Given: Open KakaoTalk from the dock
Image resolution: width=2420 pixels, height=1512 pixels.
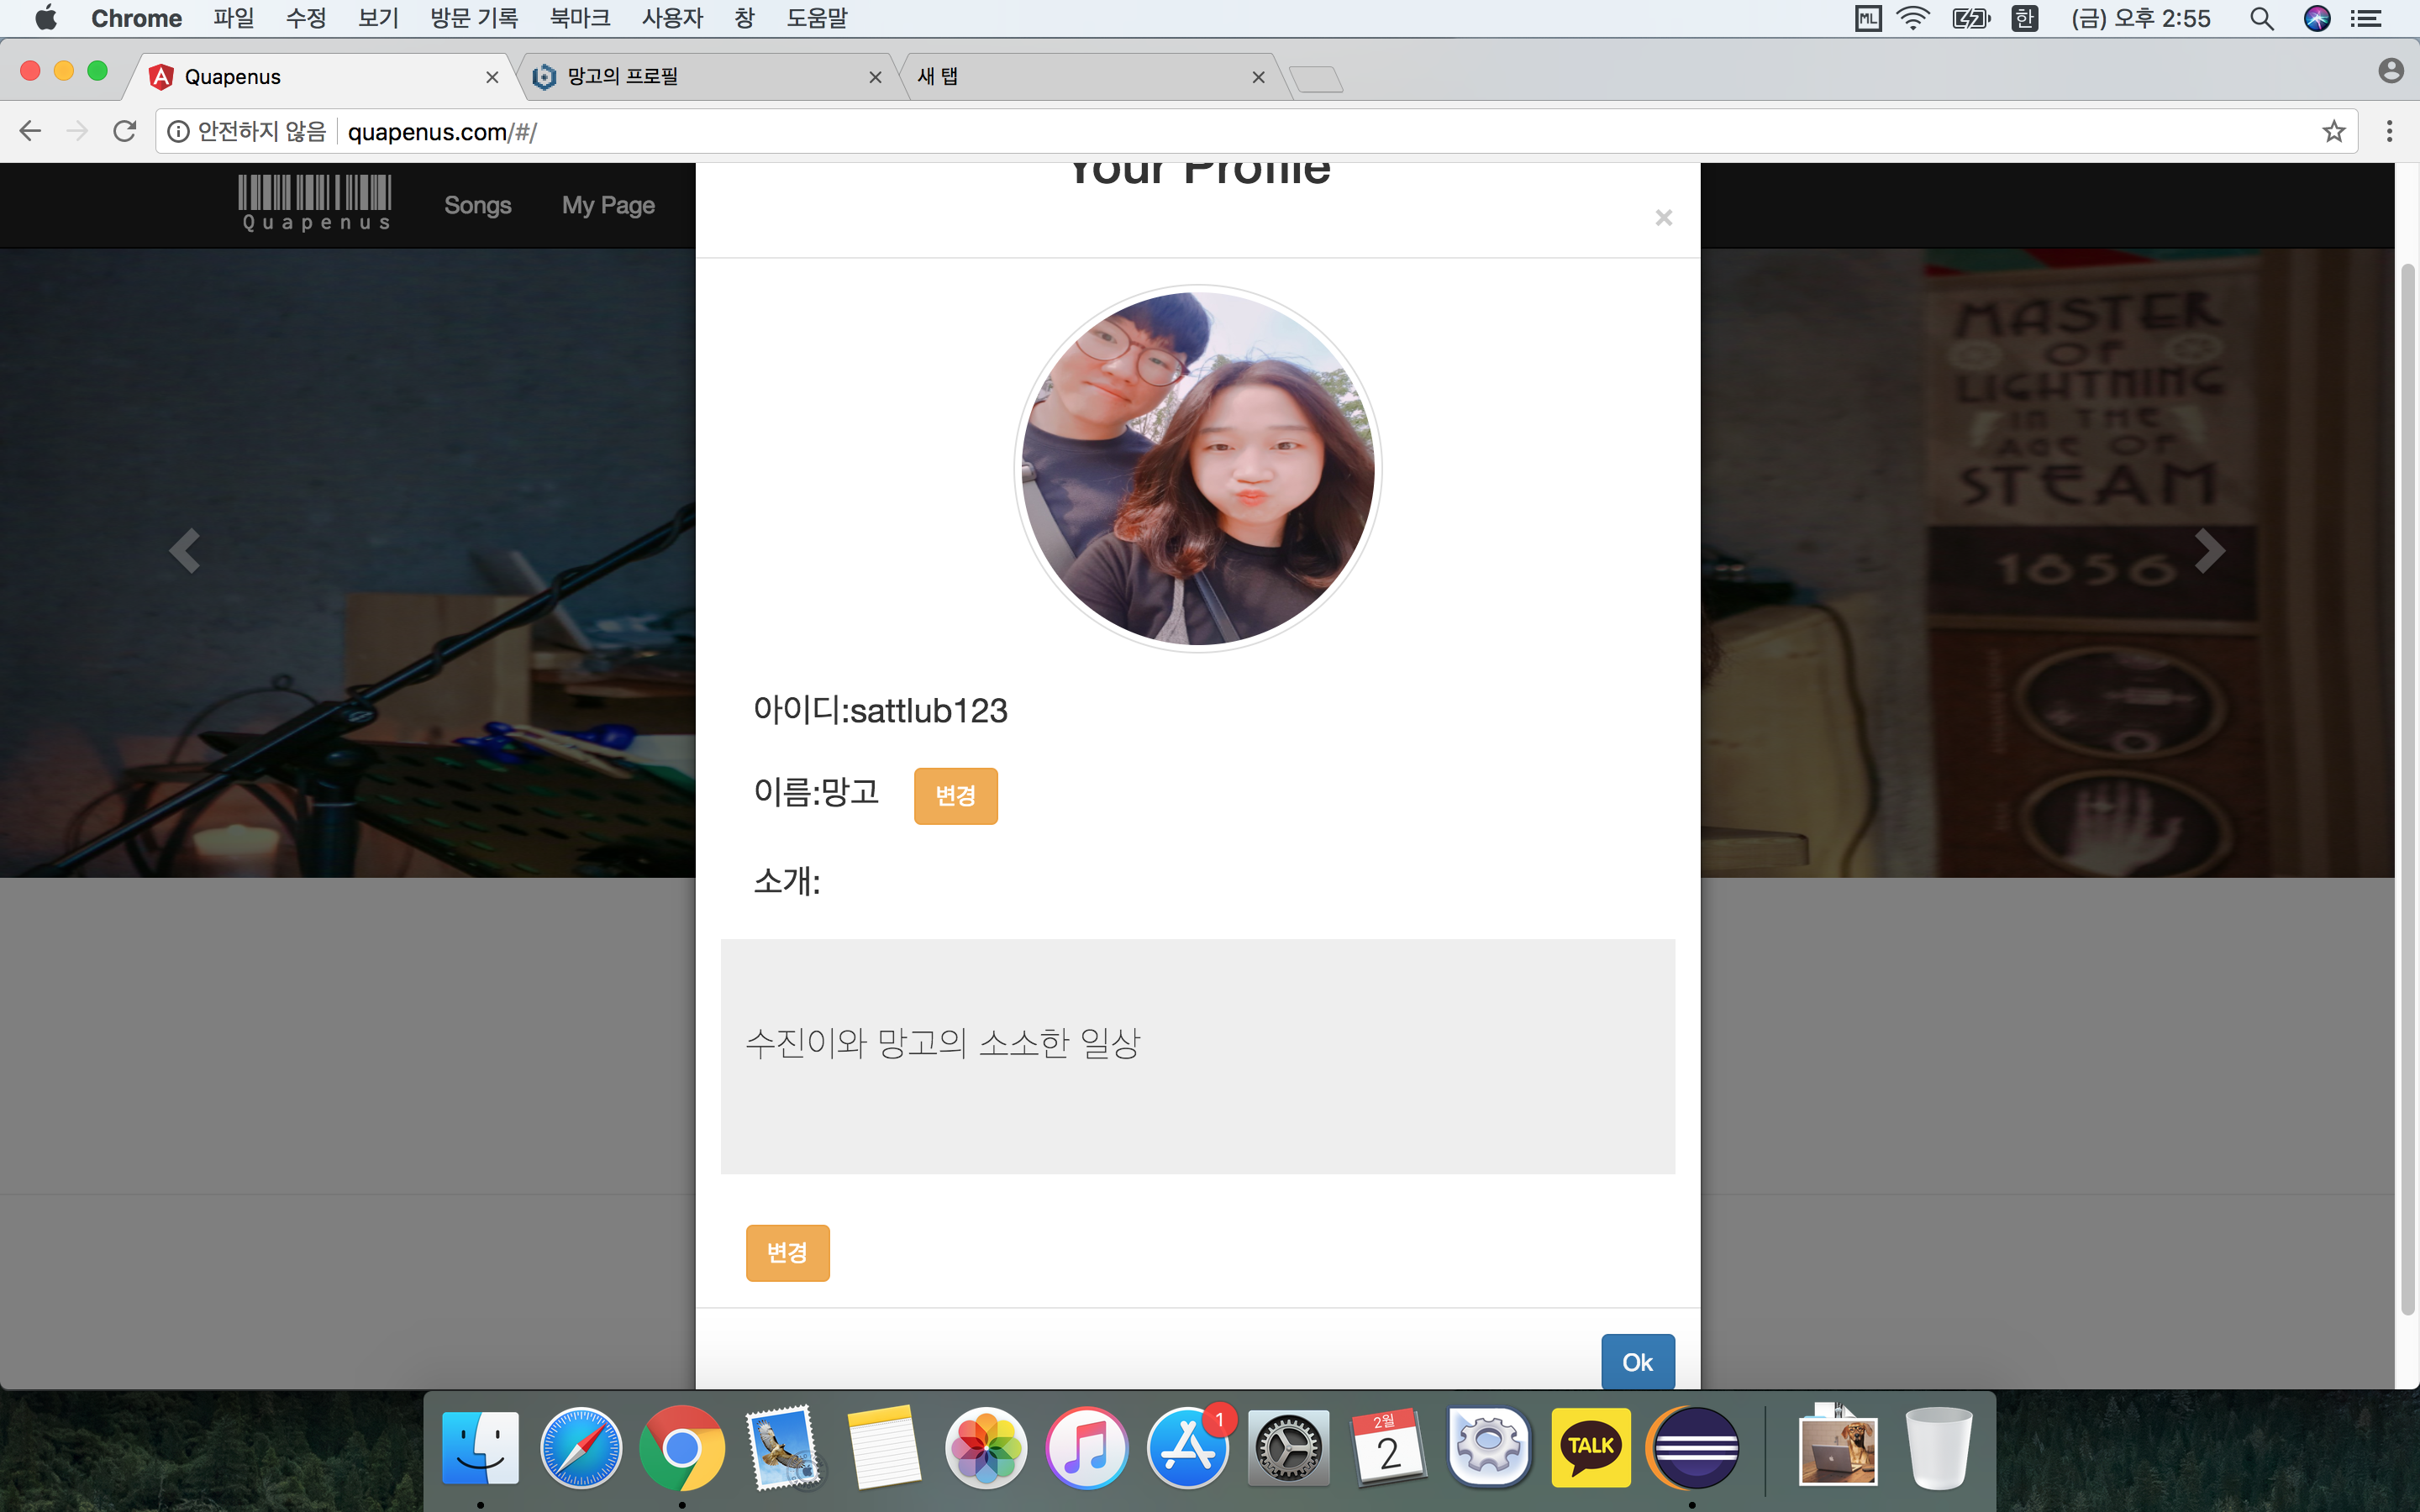Looking at the screenshot, I should tap(1590, 1447).
